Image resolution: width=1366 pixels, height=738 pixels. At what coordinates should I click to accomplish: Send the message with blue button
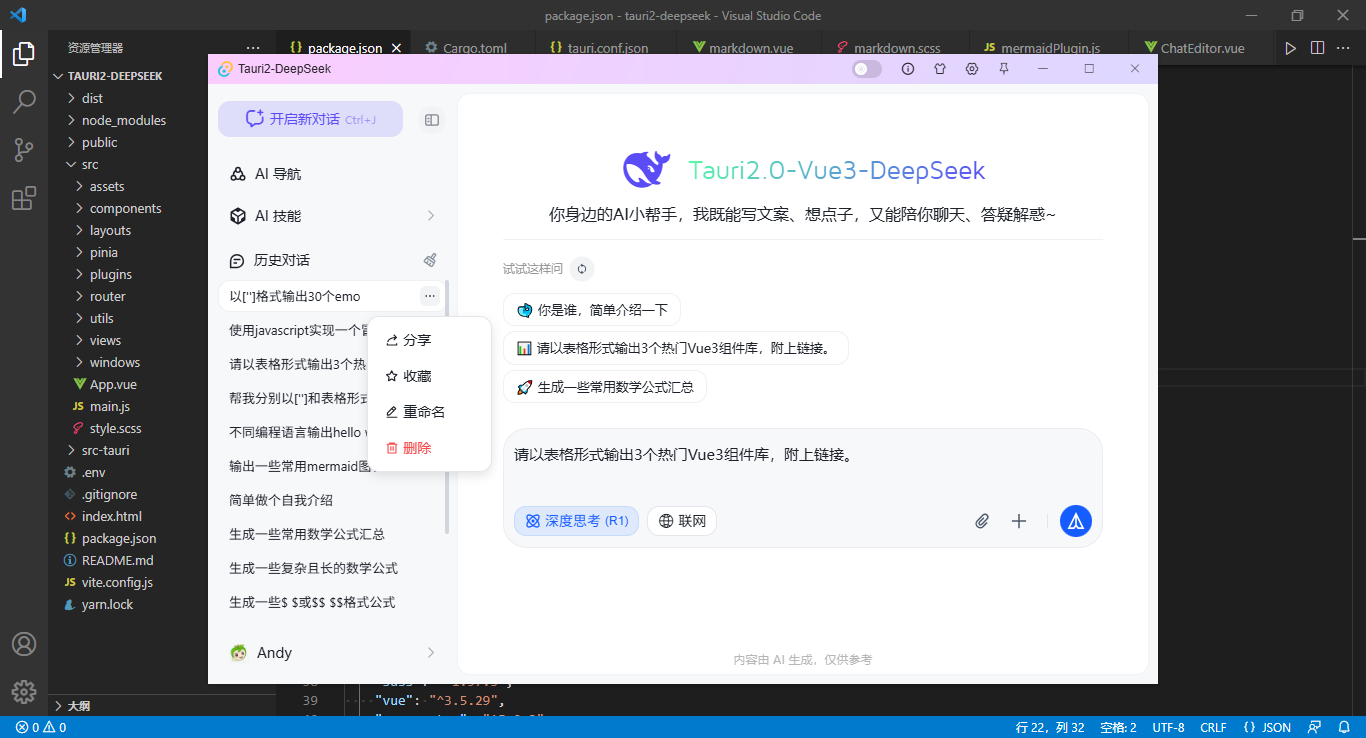1076,521
